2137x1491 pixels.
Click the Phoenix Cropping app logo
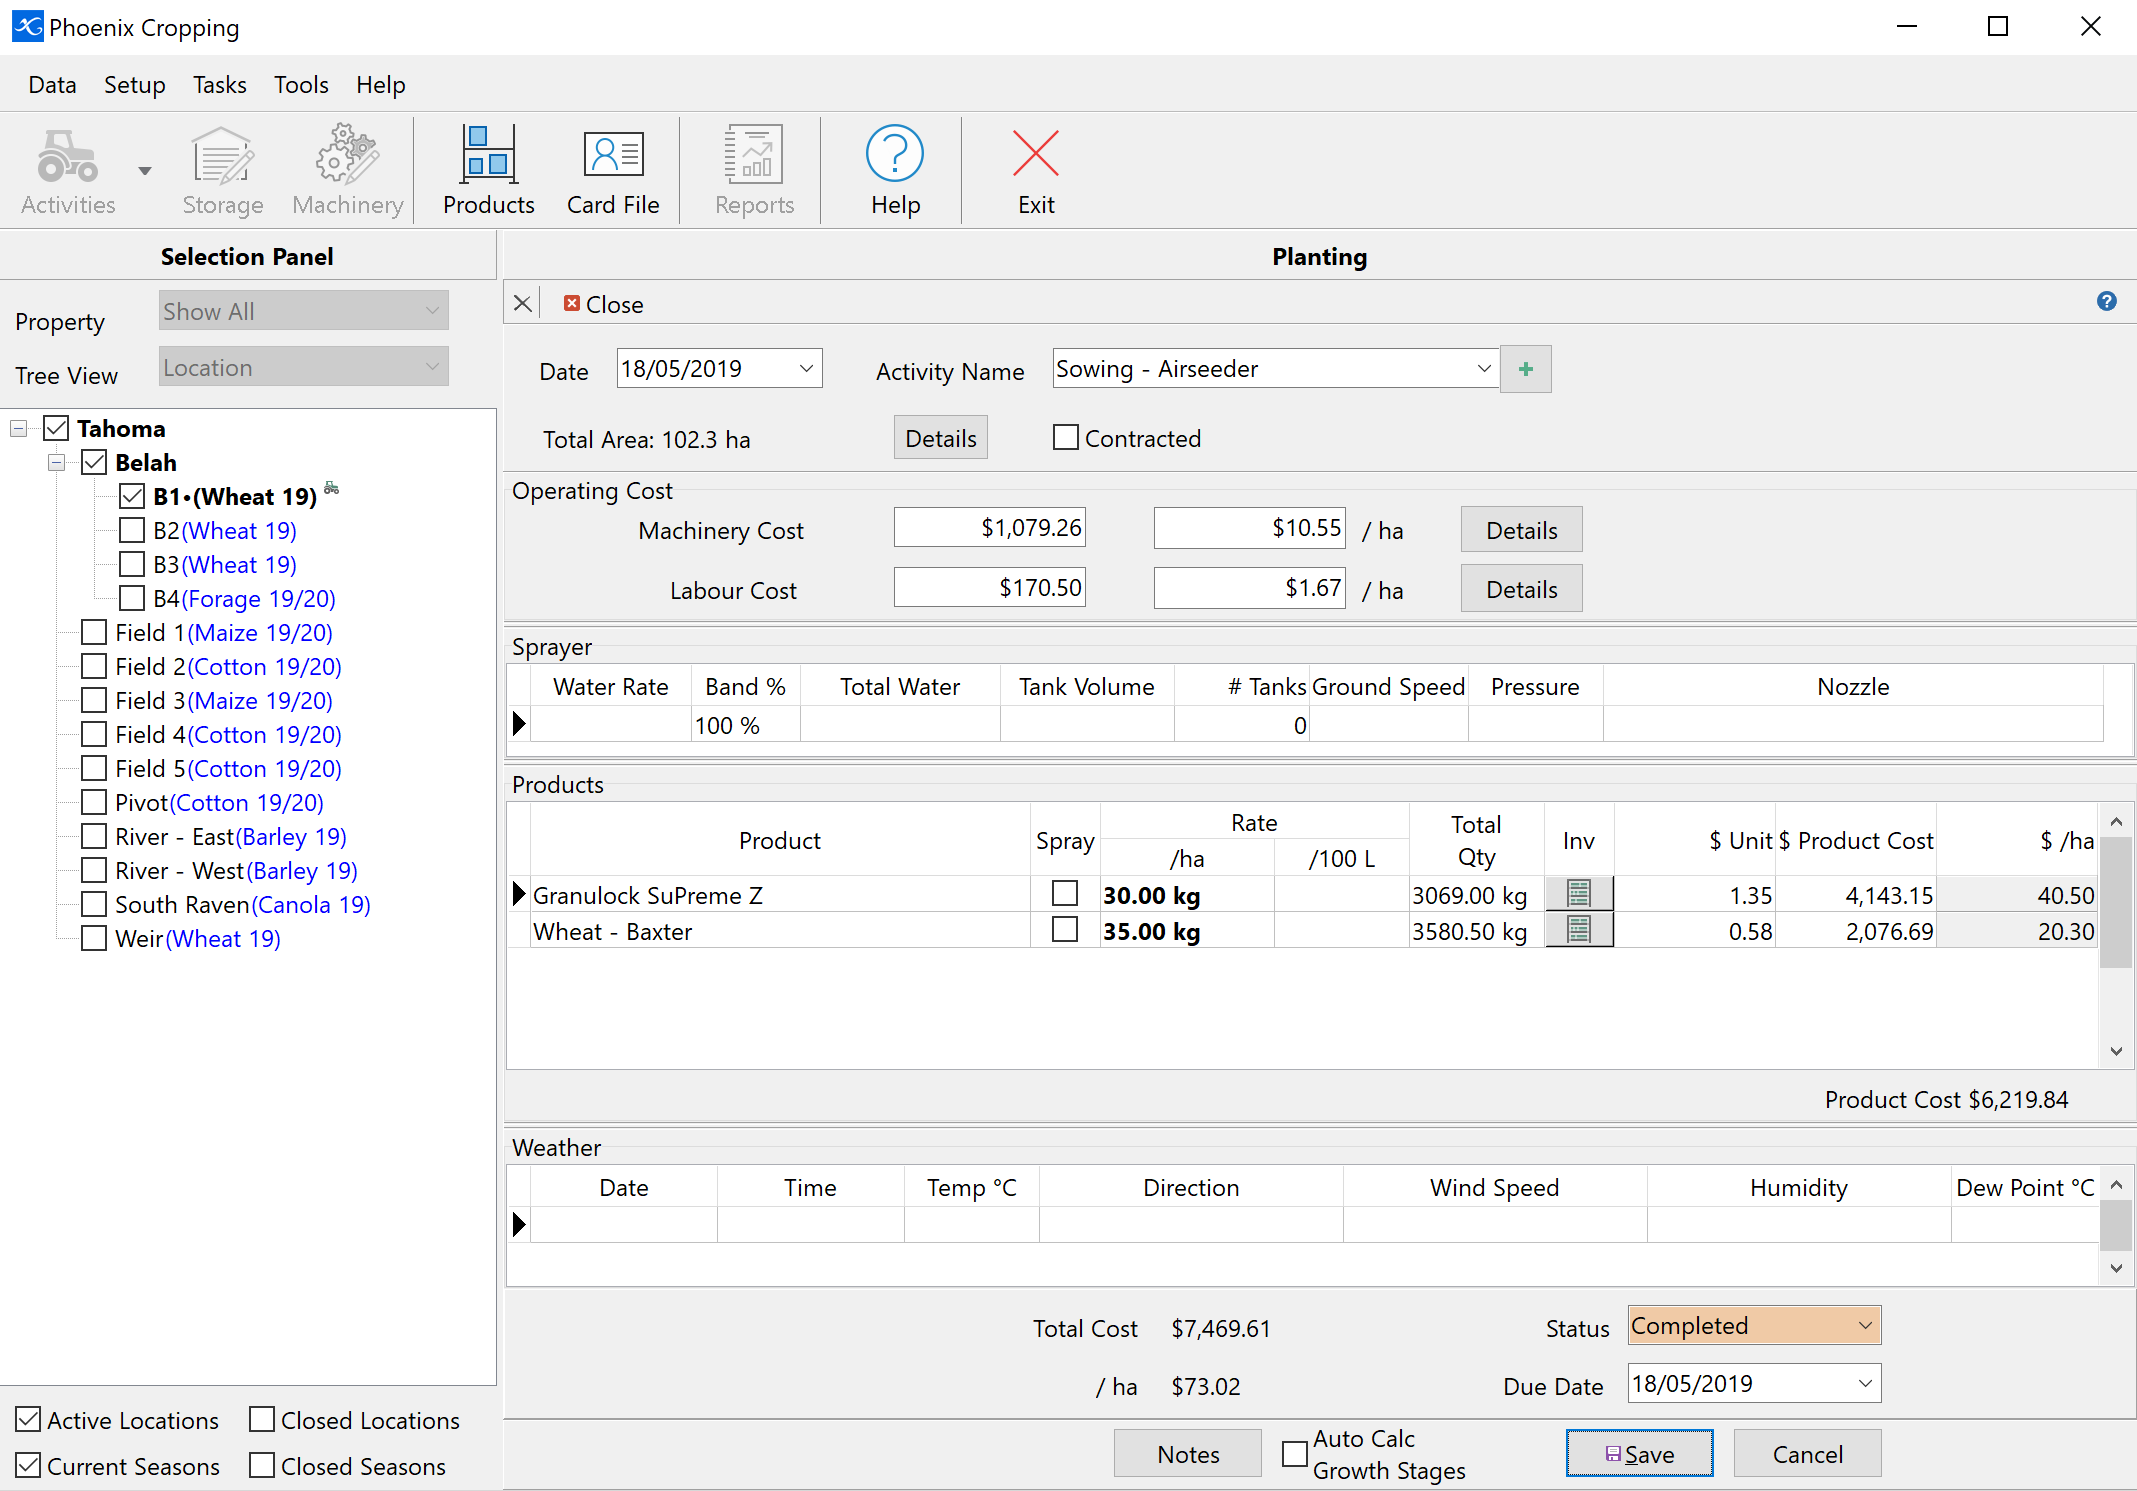click(27, 27)
